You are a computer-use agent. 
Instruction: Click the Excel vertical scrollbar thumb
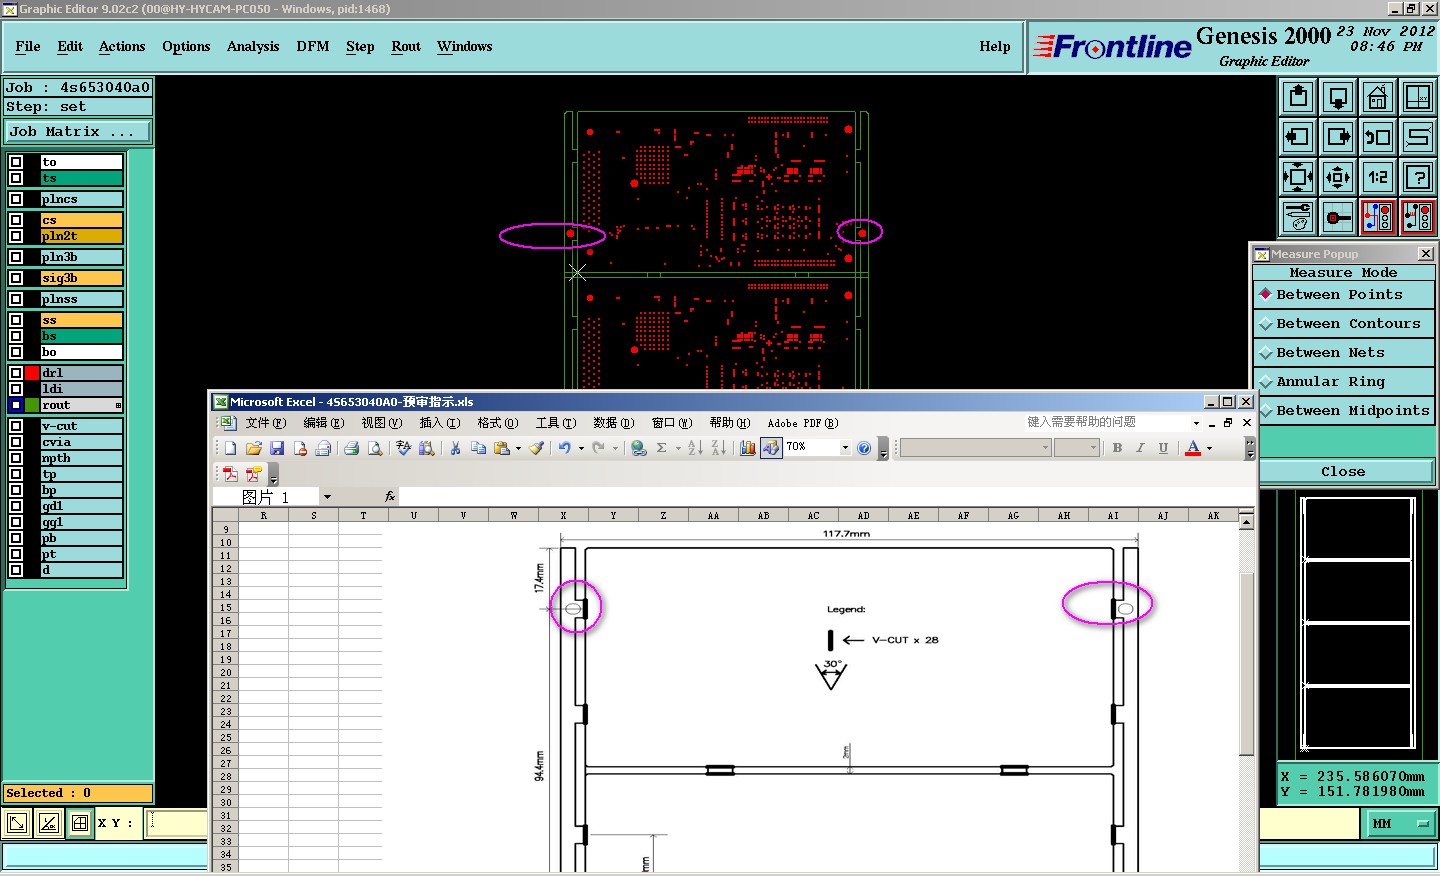pyautogui.click(x=1246, y=665)
